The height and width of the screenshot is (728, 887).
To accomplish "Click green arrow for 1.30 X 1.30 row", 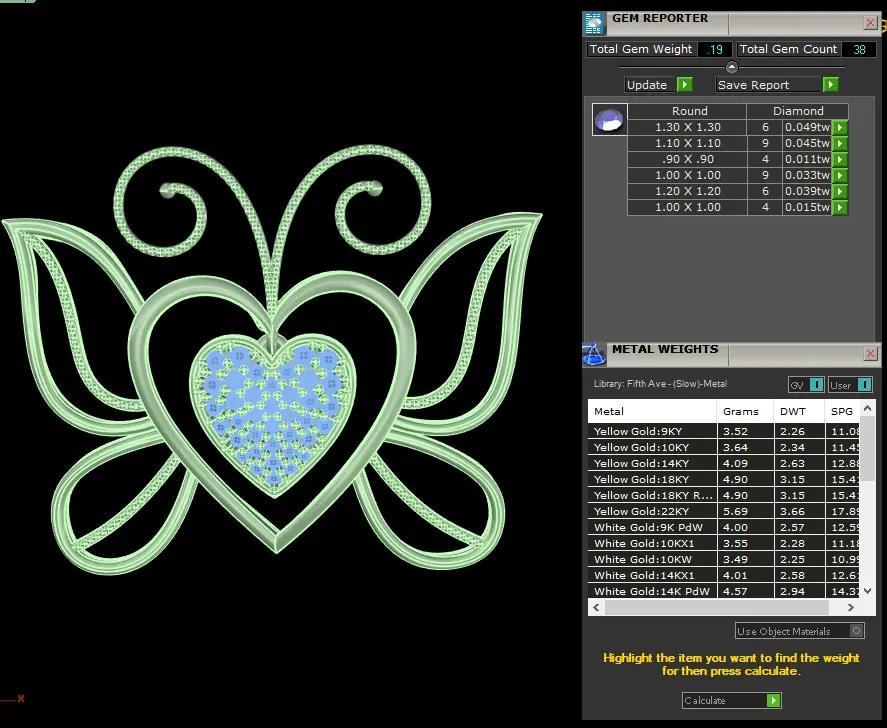I will click(x=840, y=127).
